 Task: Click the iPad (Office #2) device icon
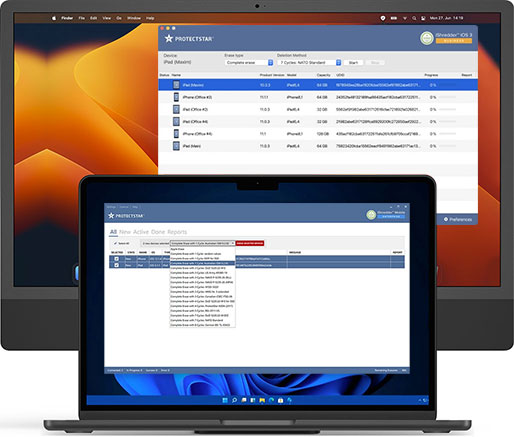[176, 109]
